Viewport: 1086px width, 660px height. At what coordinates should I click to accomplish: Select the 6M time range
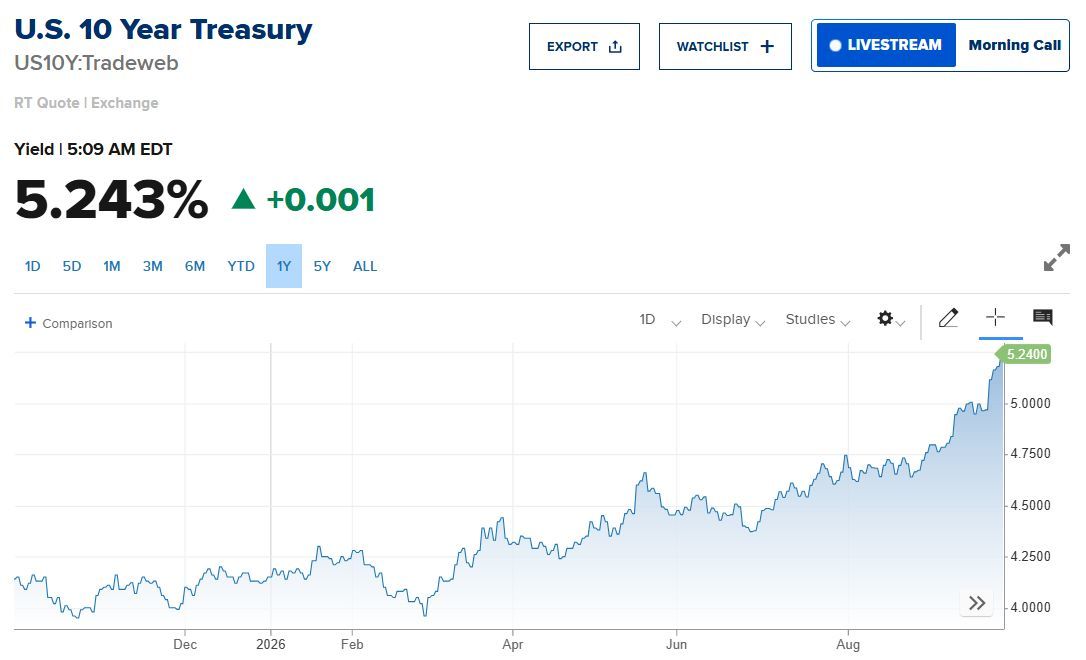point(195,266)
